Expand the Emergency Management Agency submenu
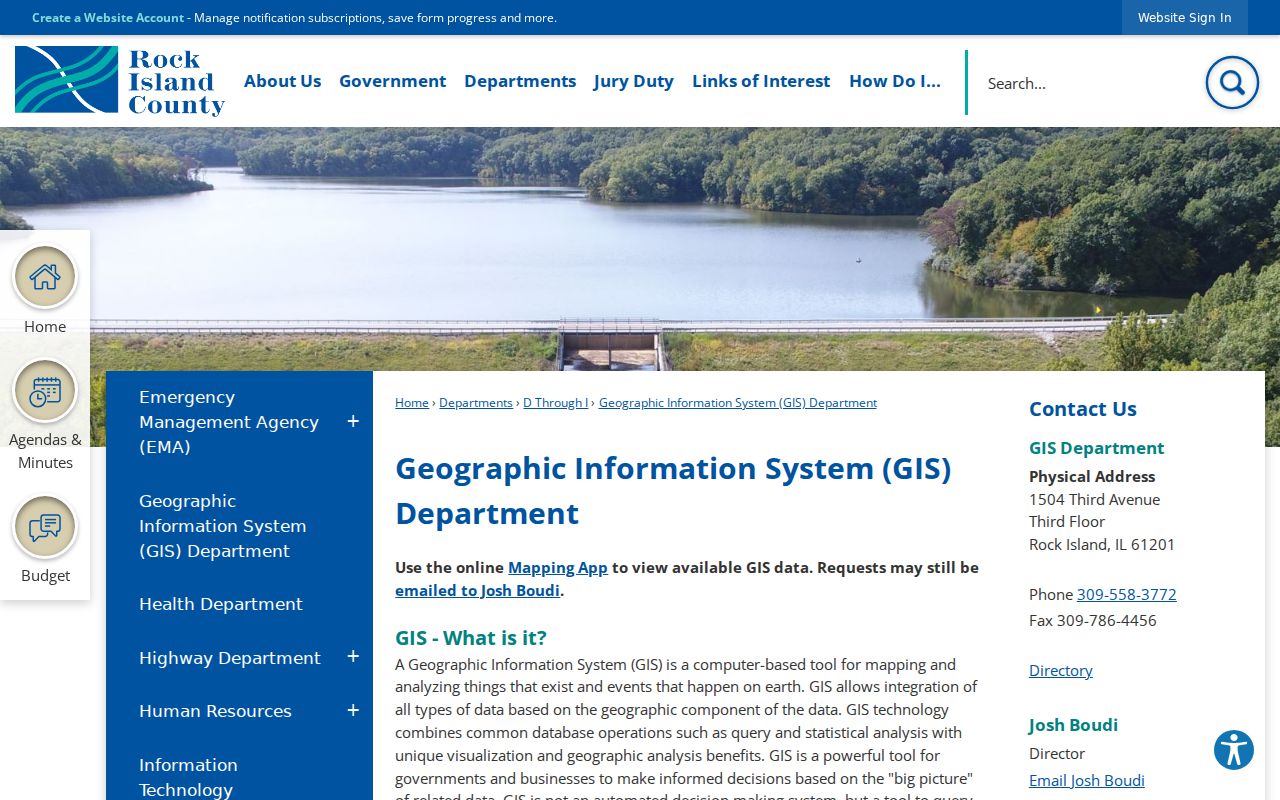This screenshot has width=1280, height=800. (x=353, y=422)
